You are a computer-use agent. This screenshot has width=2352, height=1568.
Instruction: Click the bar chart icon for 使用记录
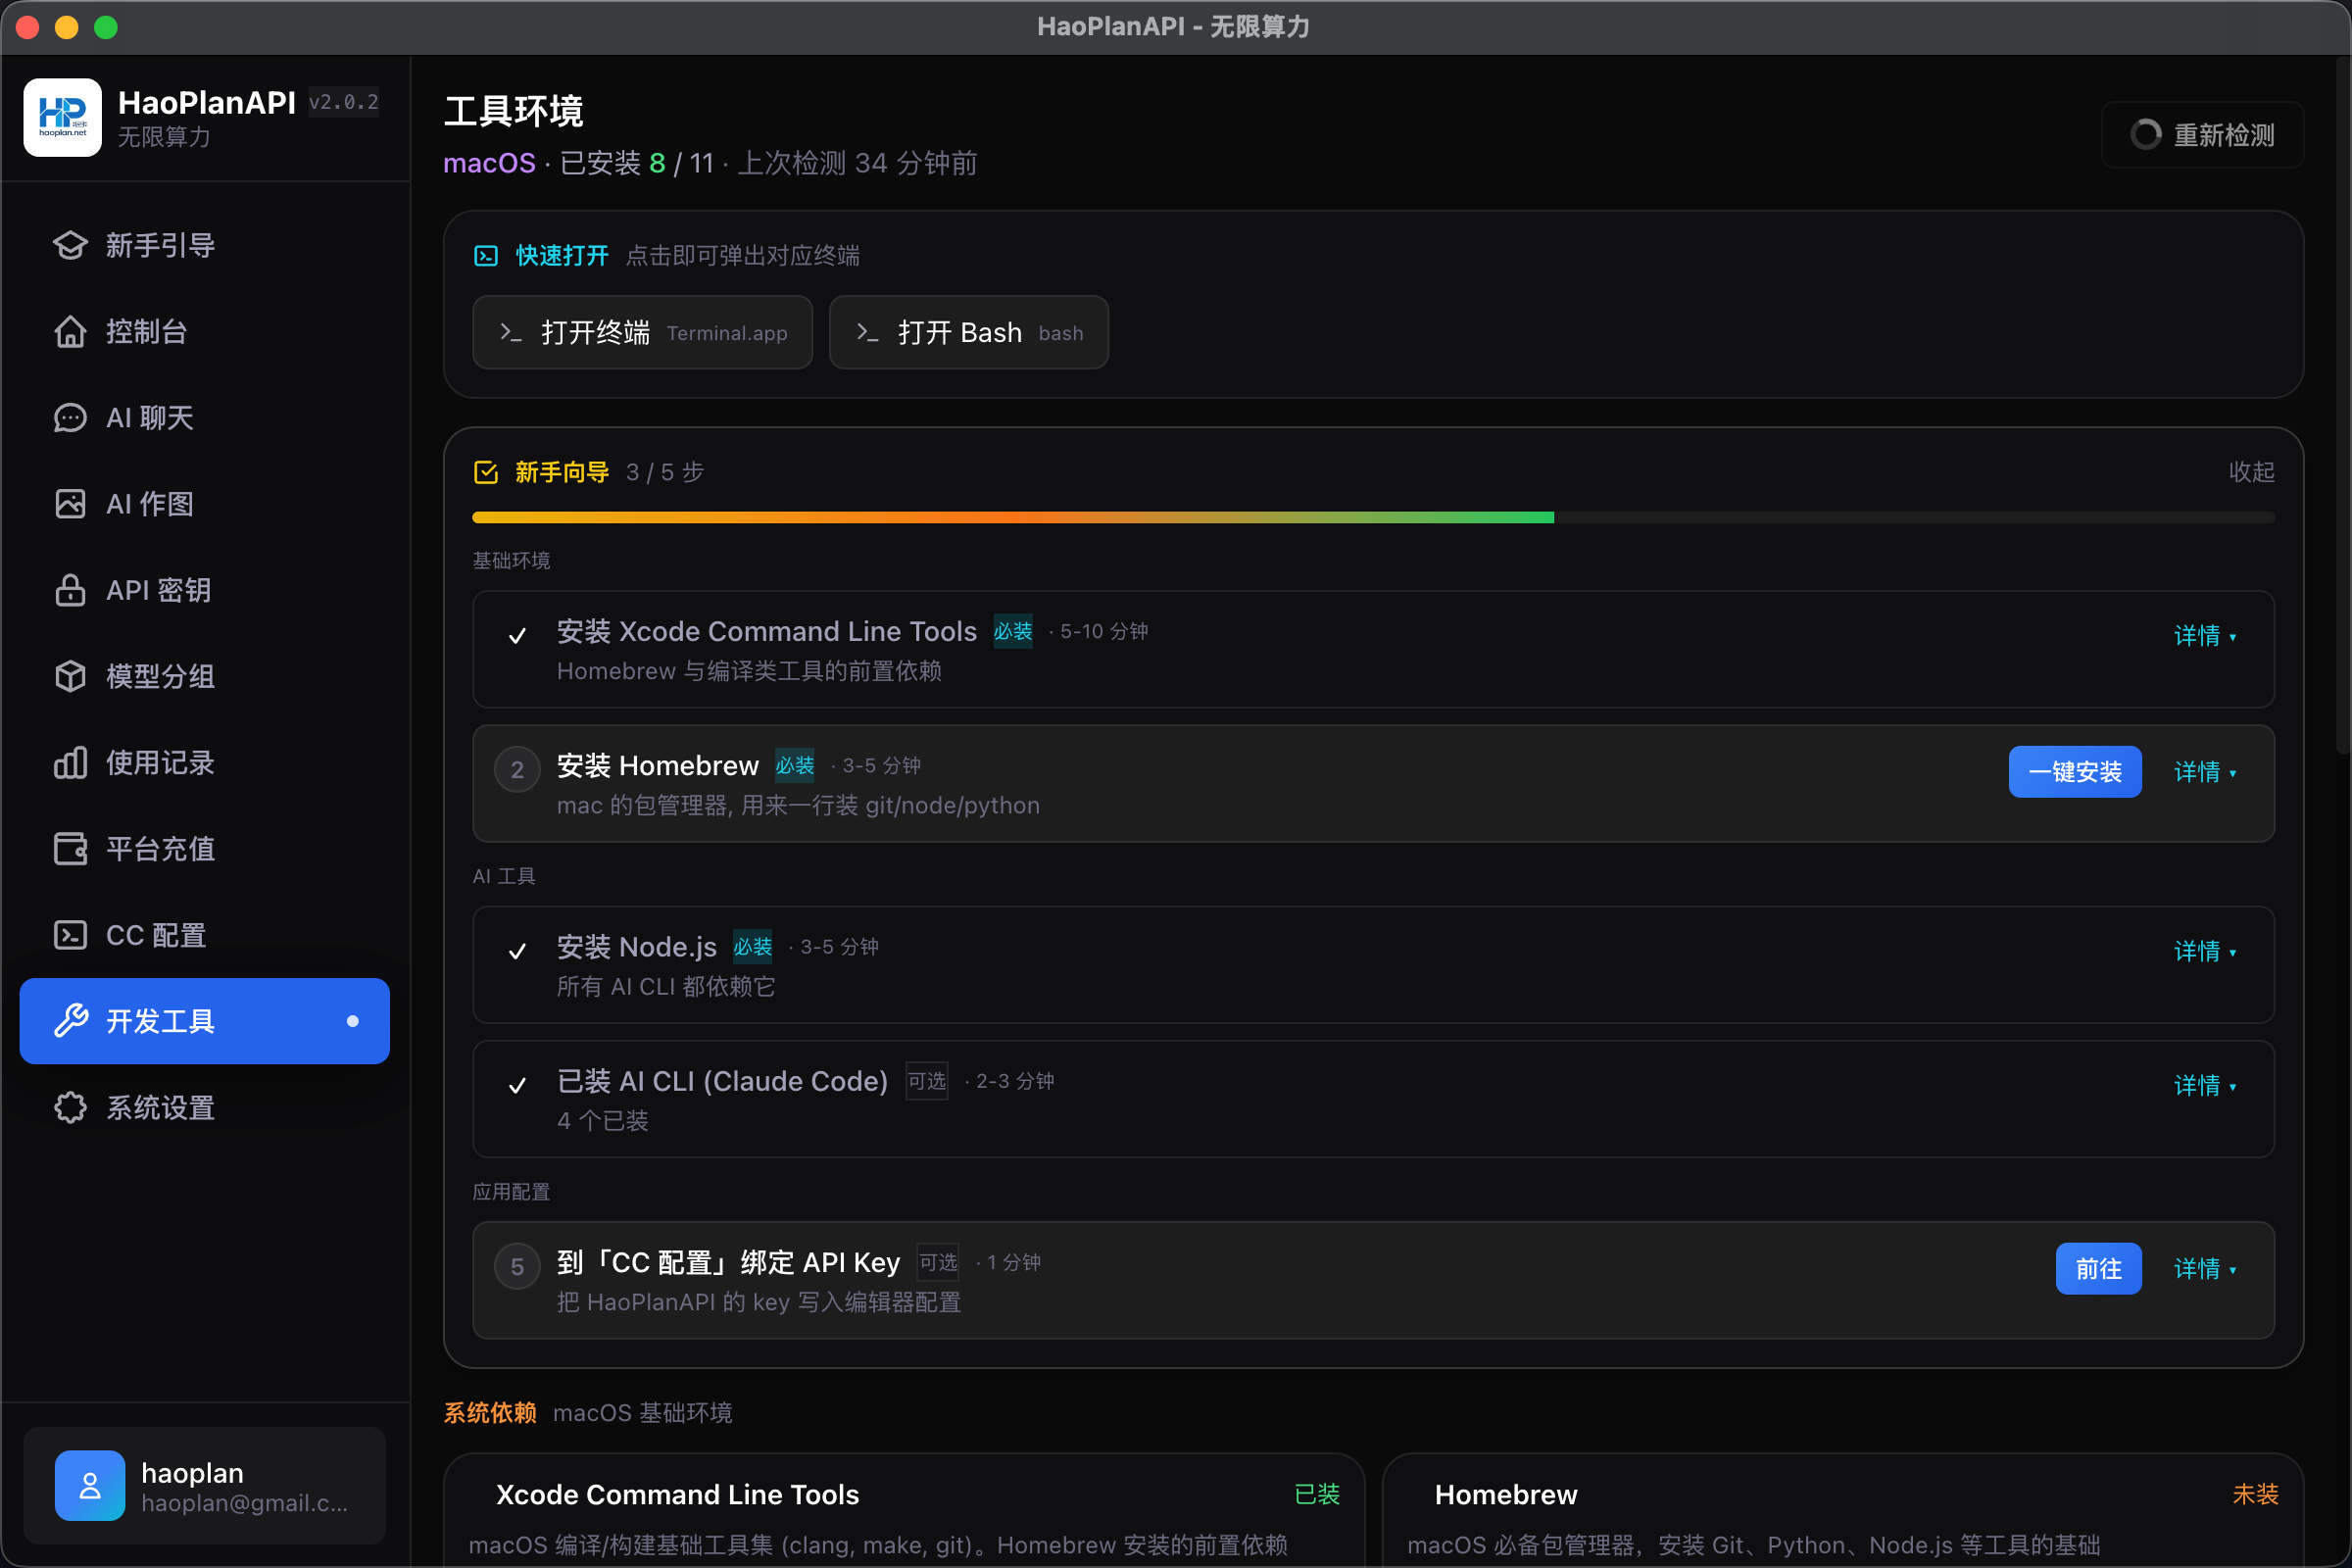70,763
